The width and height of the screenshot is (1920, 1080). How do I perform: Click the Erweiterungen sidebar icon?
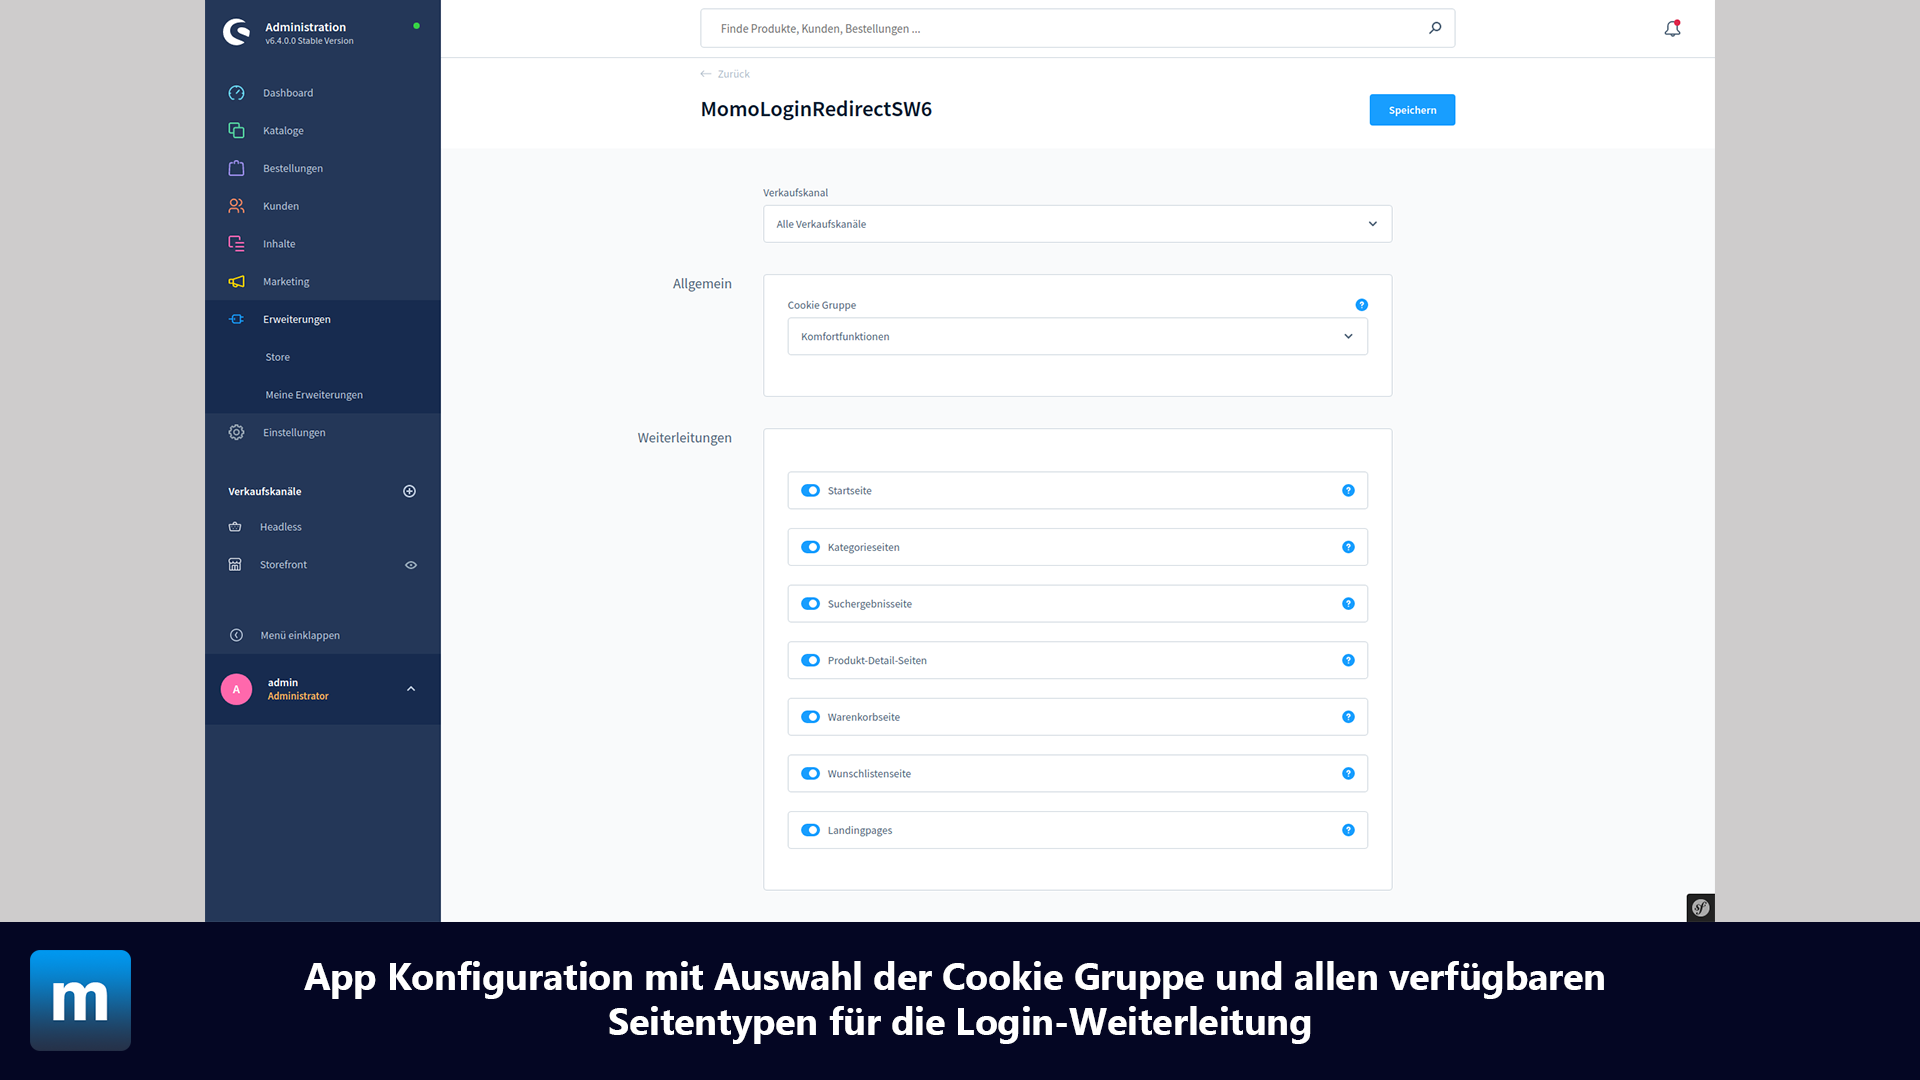[x=235, y=318]
